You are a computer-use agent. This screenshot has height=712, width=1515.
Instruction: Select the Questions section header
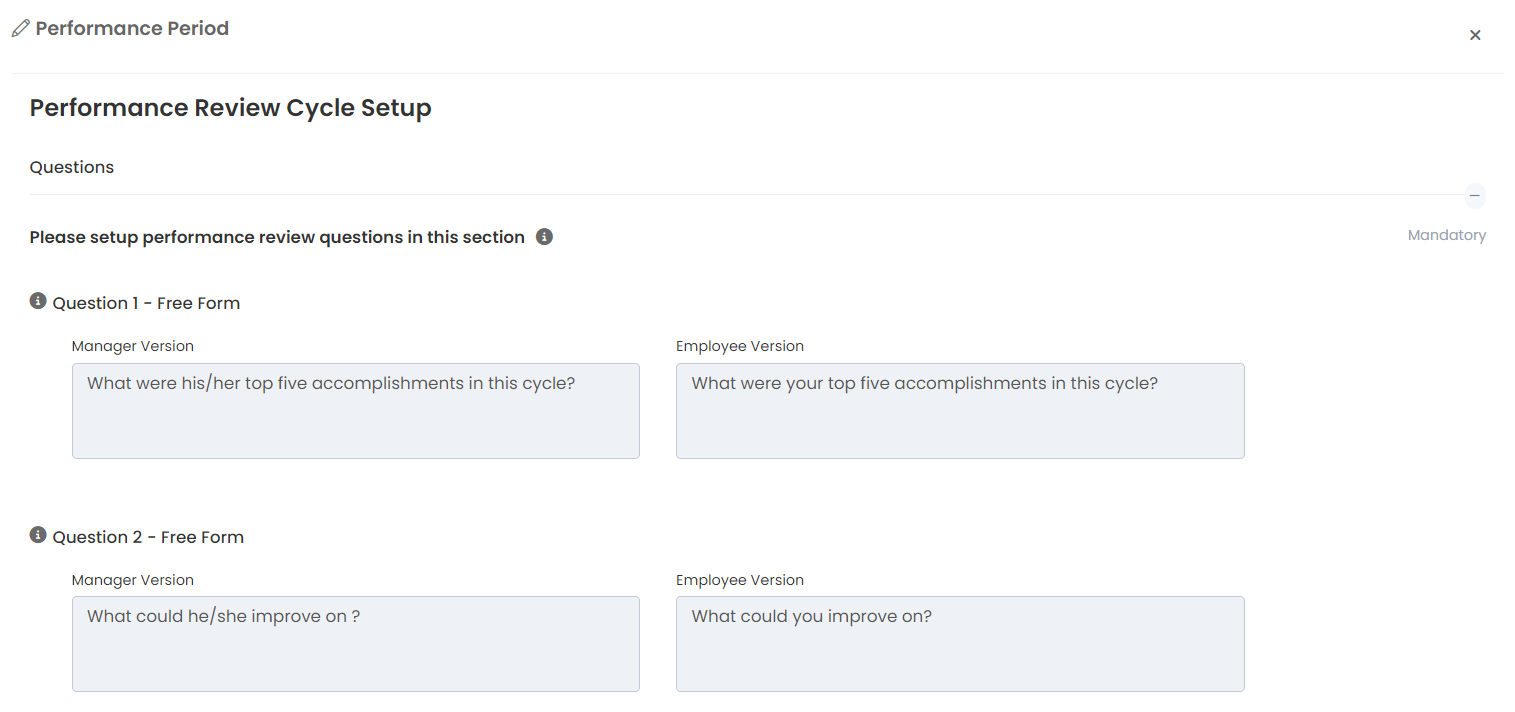[72, 167]
